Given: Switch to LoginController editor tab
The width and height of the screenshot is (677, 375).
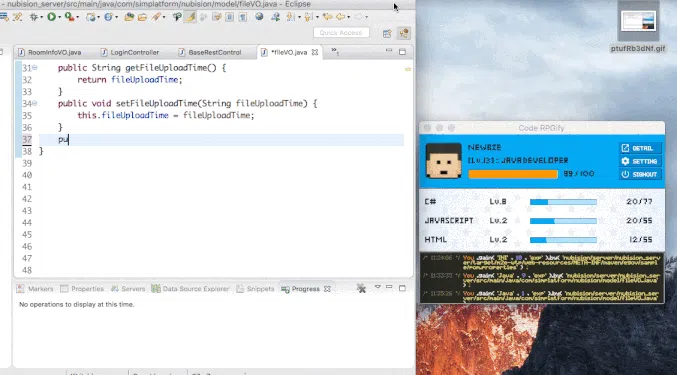Looking at the screenshot, I should pyautogui.click(x=130, y=52).
